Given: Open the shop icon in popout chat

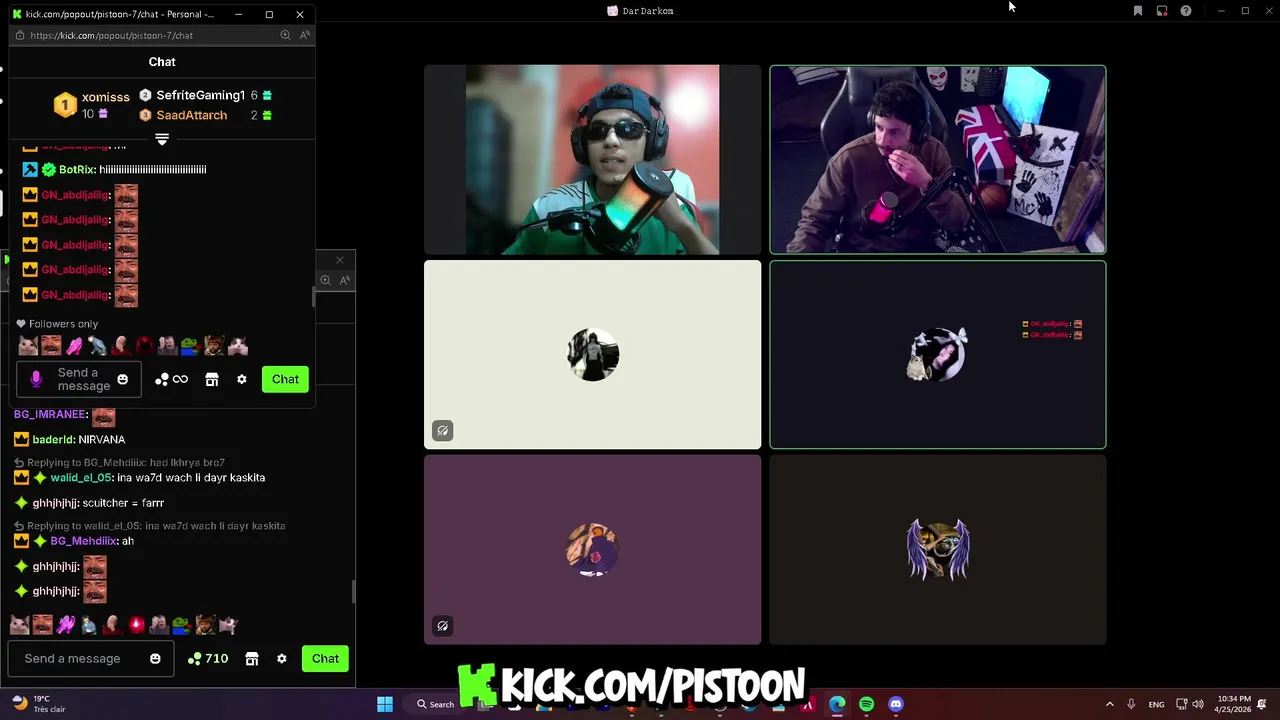Looking at the screenshot, I should click(212, 379).
